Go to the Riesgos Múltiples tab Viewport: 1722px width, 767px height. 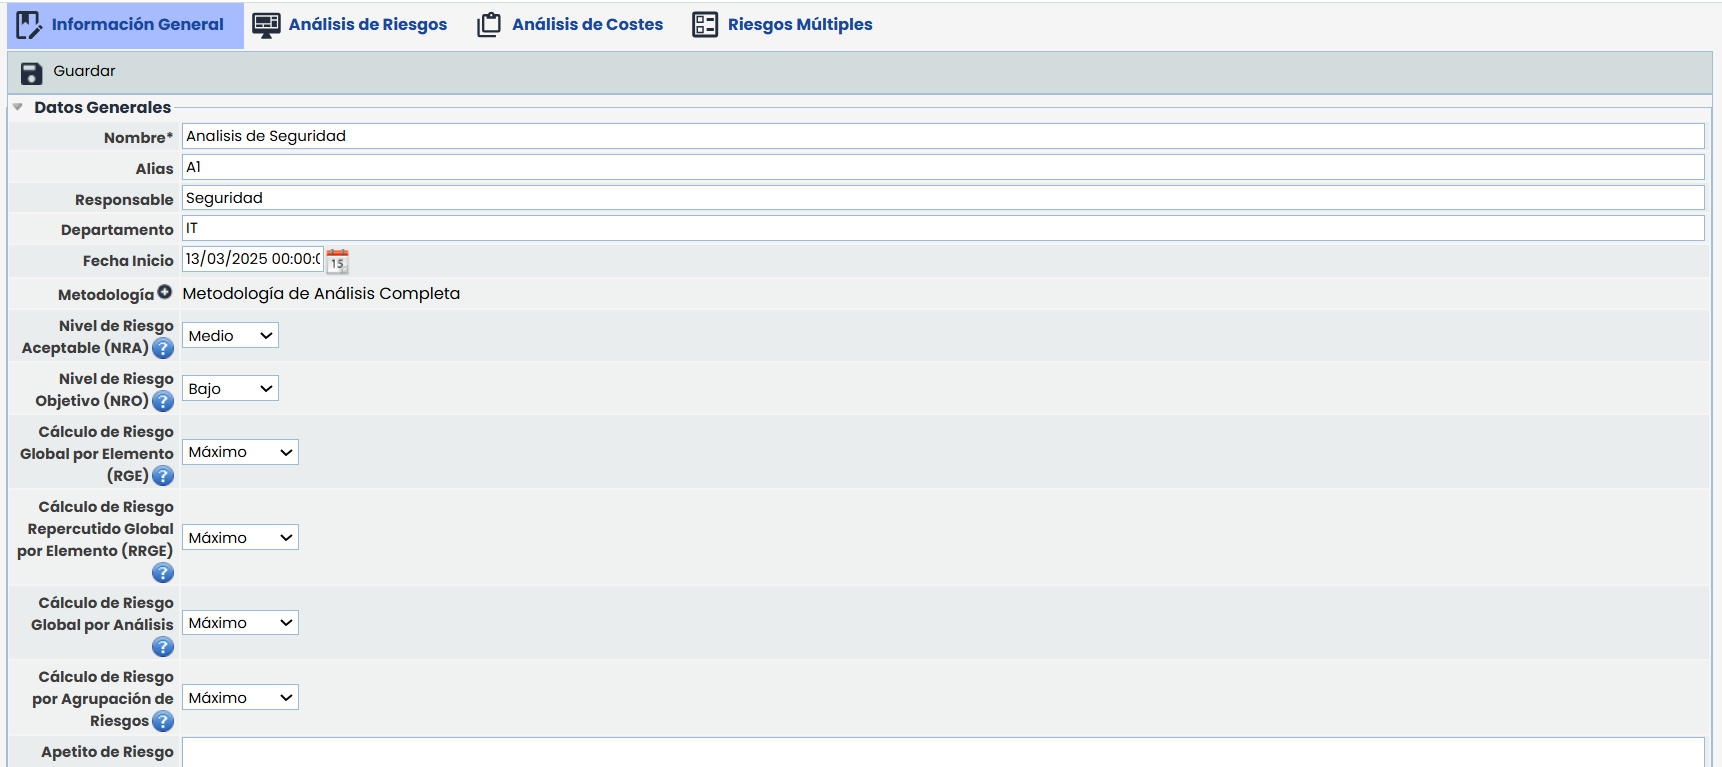782,25
